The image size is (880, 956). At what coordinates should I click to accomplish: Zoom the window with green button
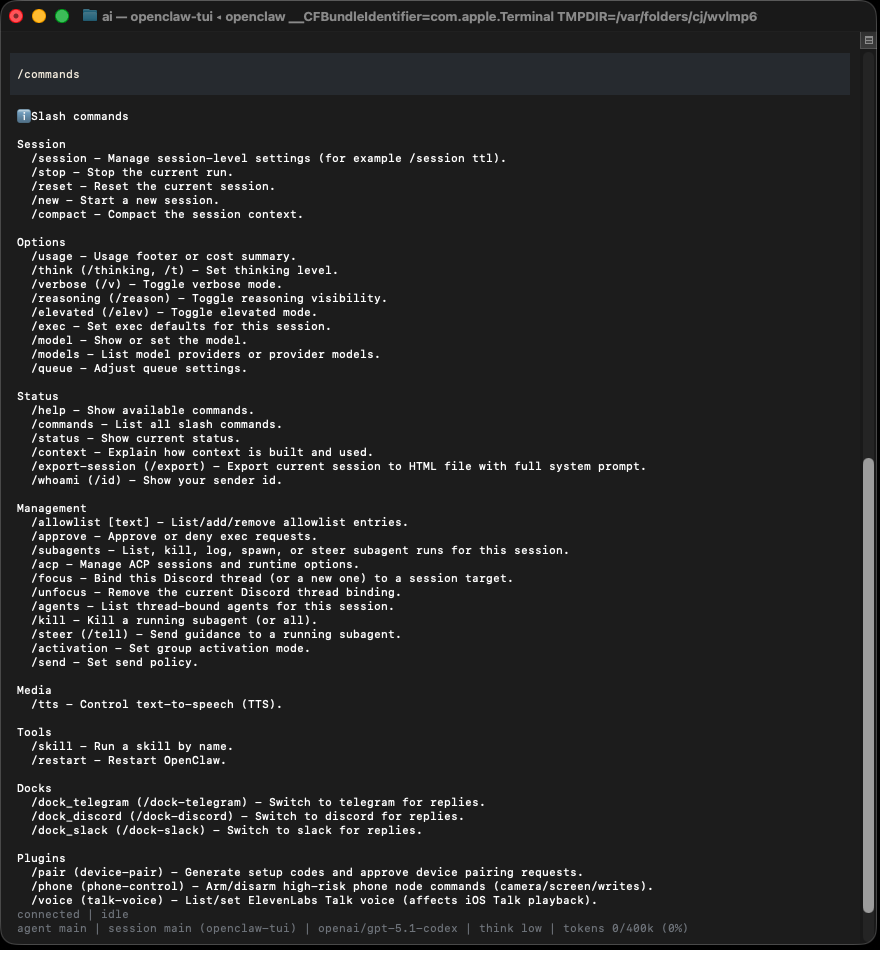coord(62,16)
